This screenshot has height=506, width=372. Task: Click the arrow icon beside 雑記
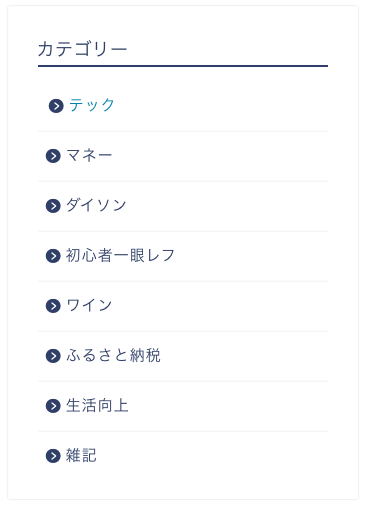tap(53, 456)
